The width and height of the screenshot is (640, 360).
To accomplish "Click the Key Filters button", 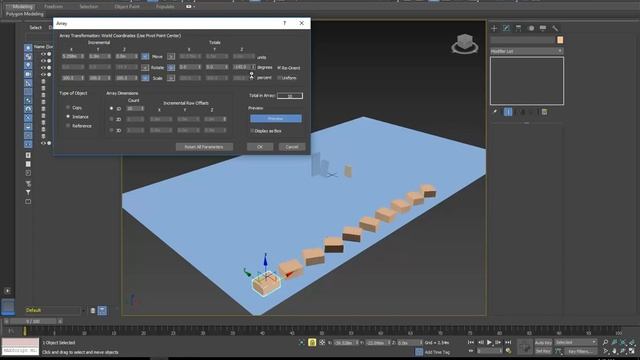I will click(x=580, y=351).
